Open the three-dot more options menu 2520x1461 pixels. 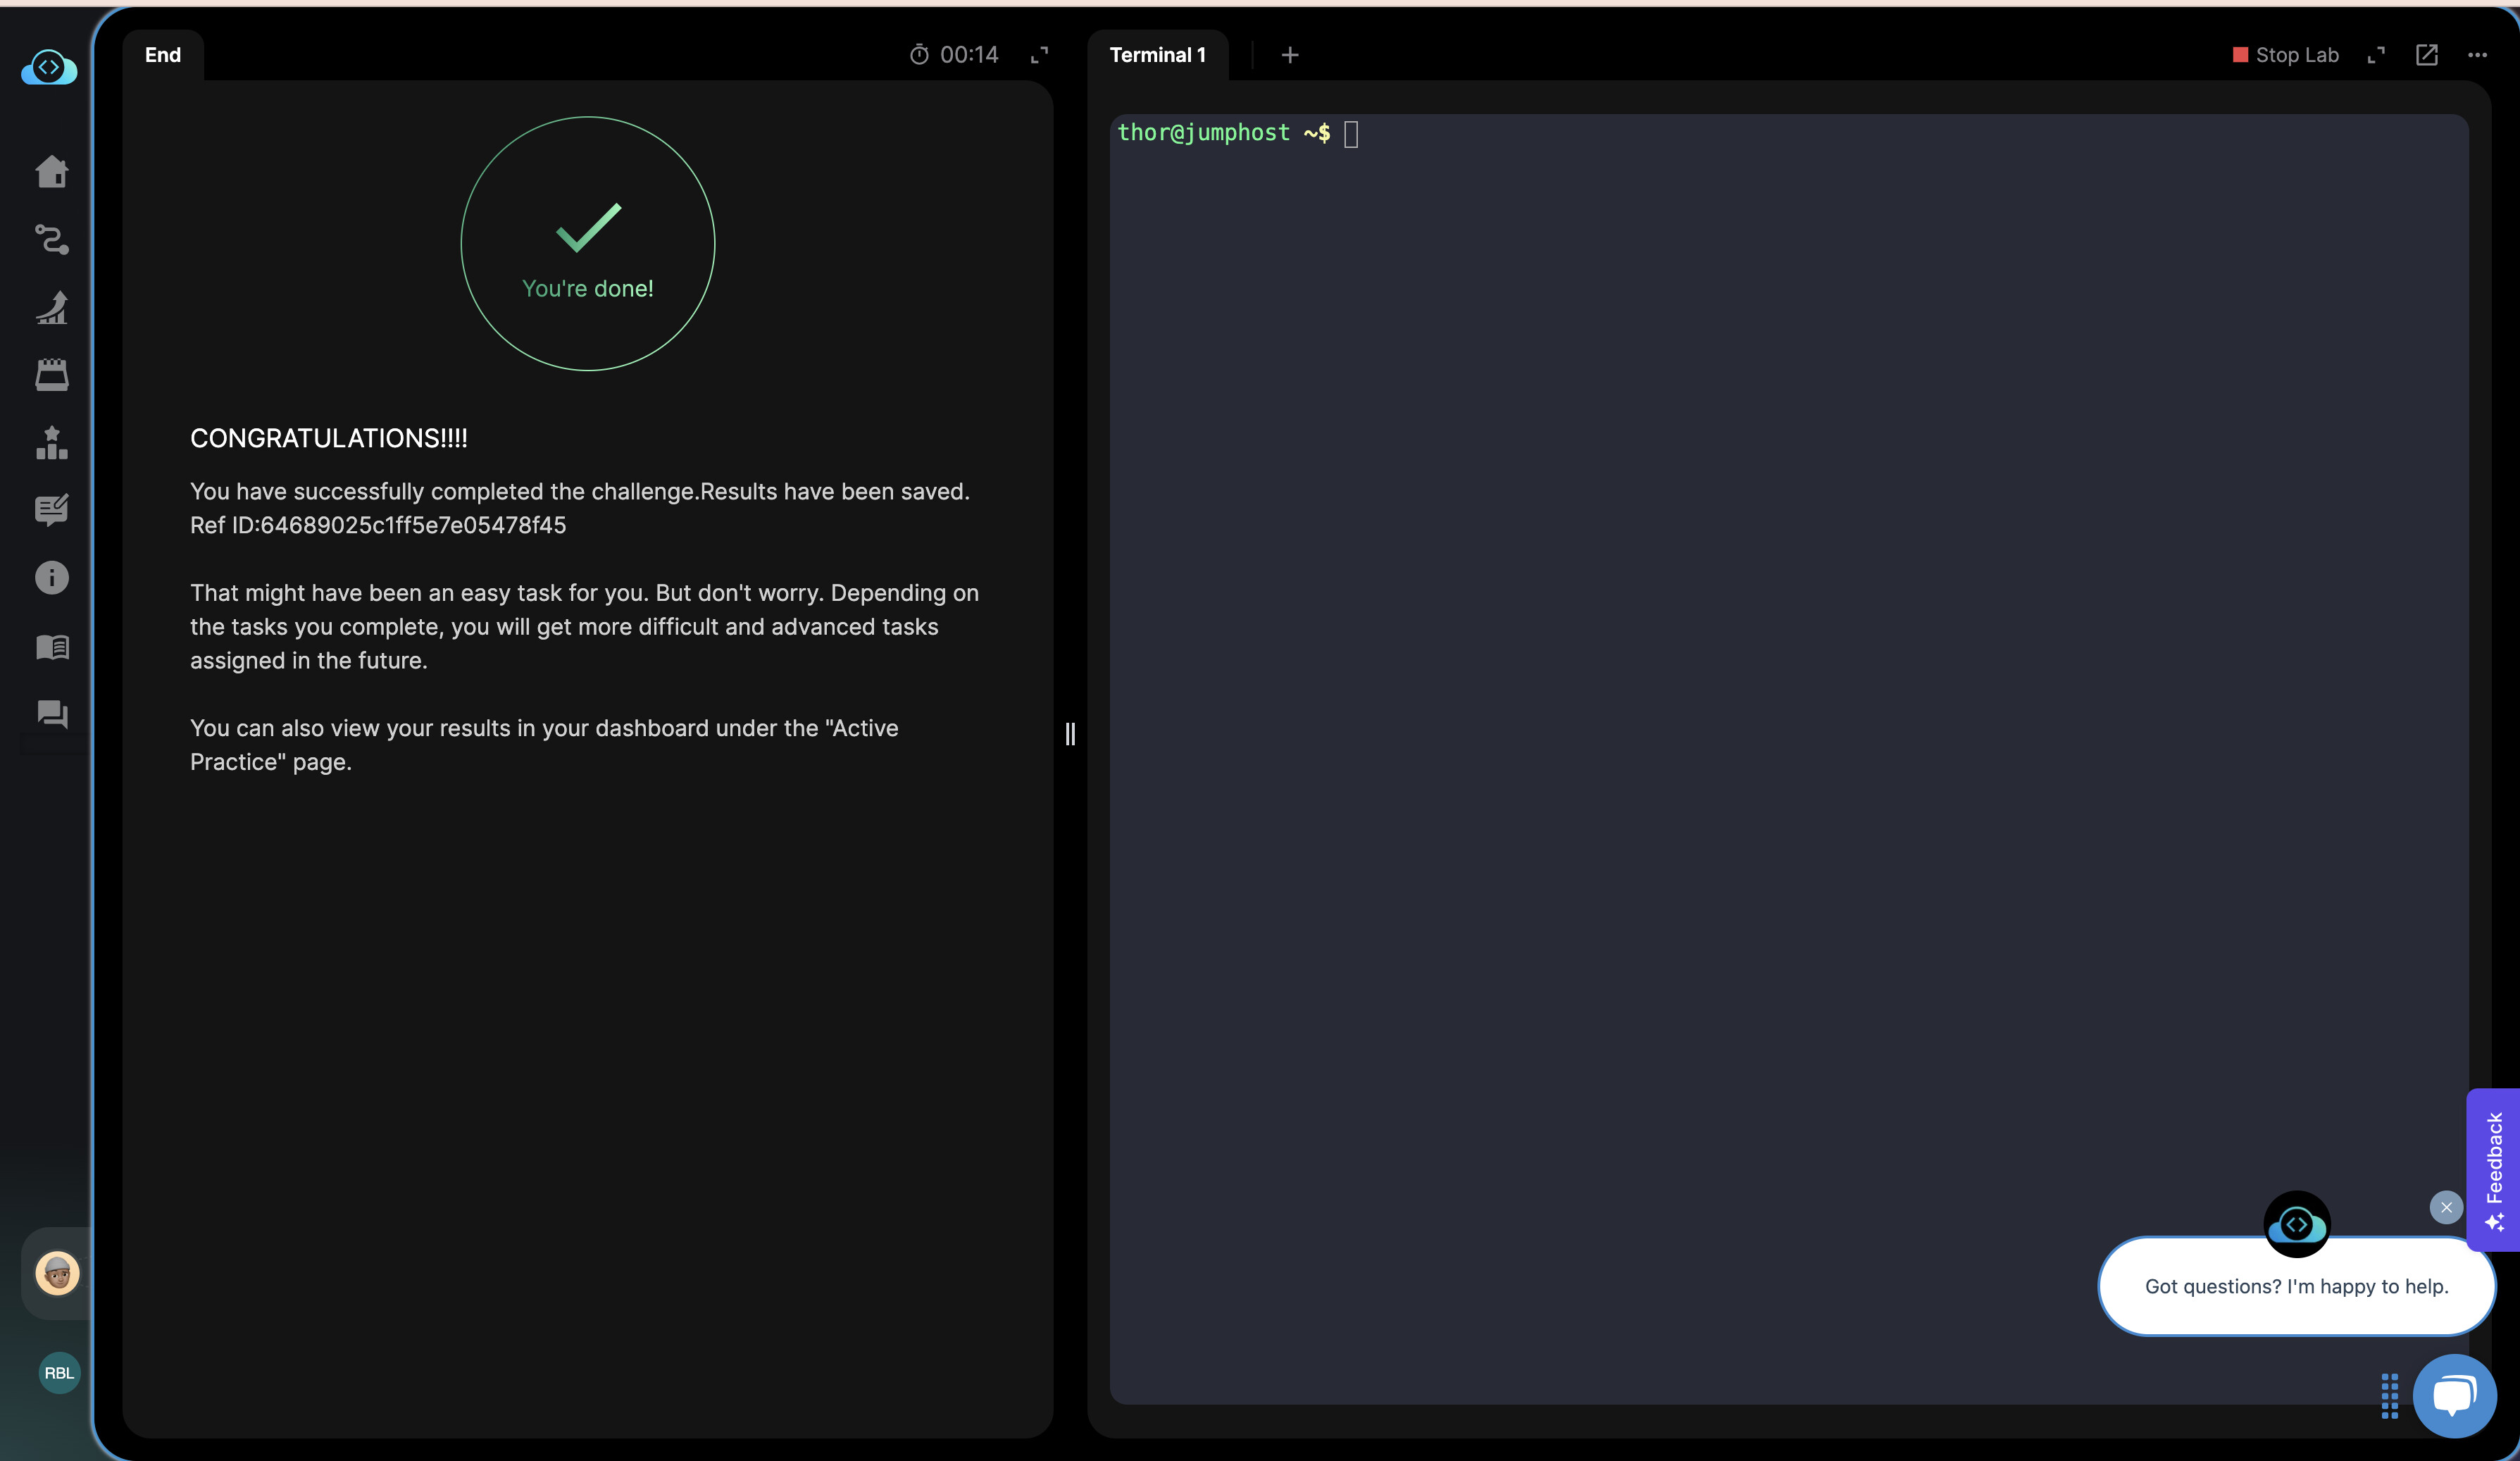click(2477, 55)
